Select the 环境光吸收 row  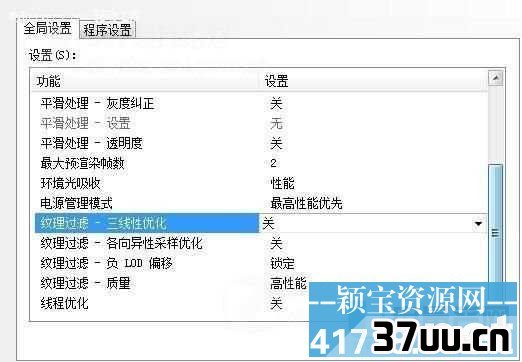click(260, 183)
